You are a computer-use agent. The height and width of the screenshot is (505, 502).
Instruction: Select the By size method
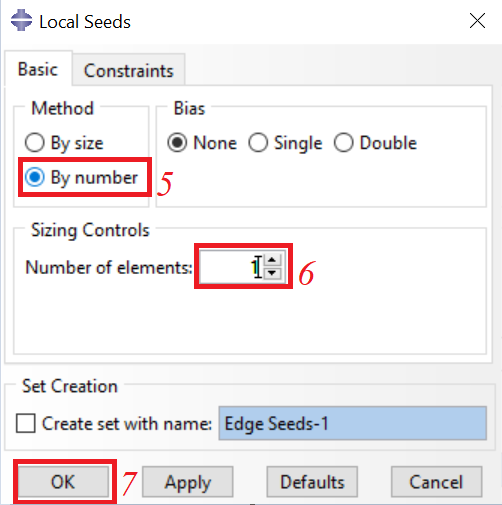tap(64, 143)
